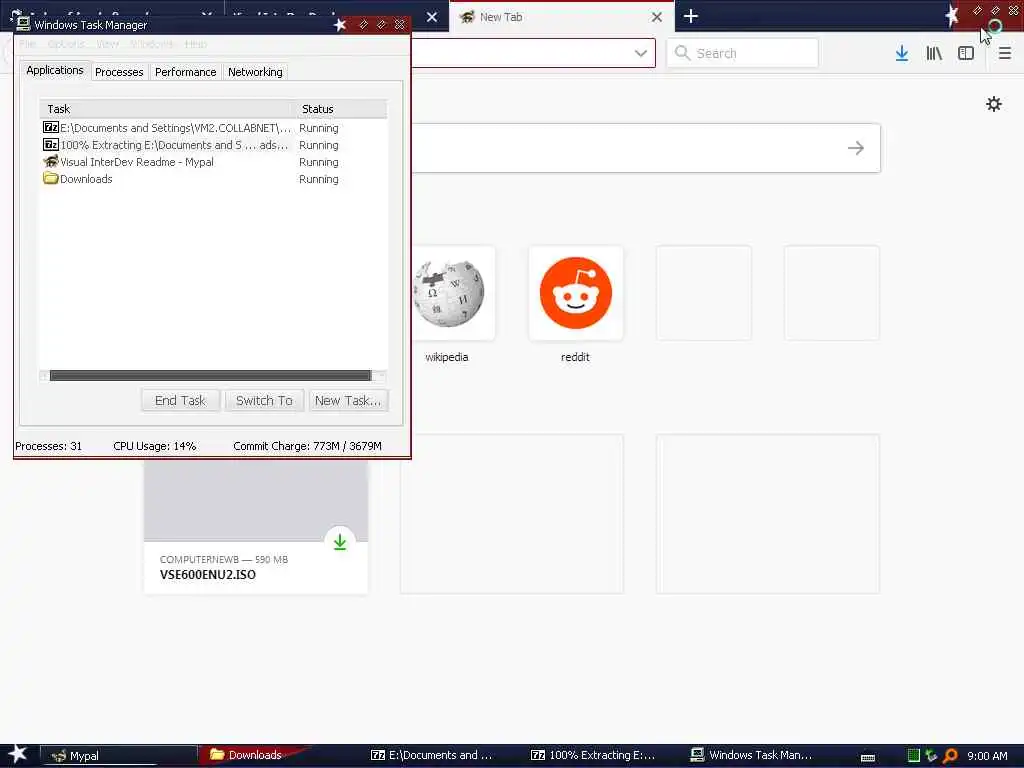Sort by the Status column header
Viewport: 1024px width, 768px height.
click(x=340, y=109)
